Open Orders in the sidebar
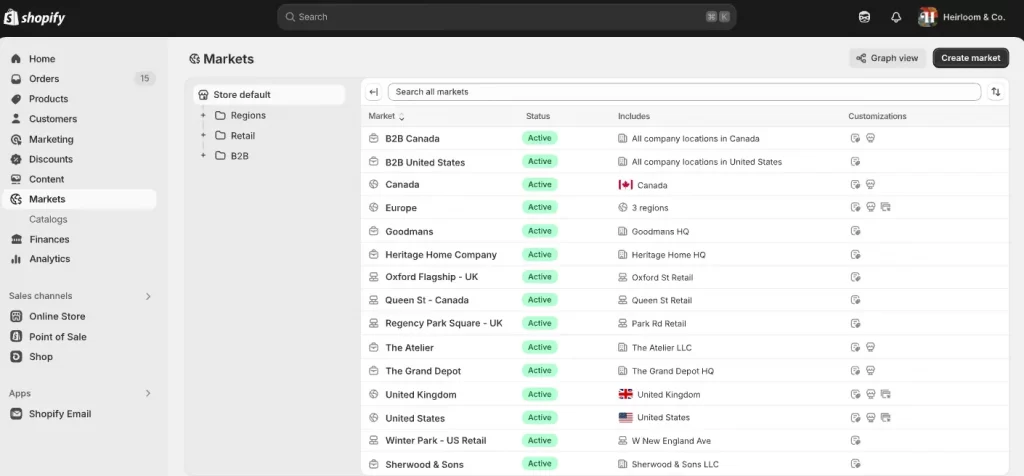 44,79
